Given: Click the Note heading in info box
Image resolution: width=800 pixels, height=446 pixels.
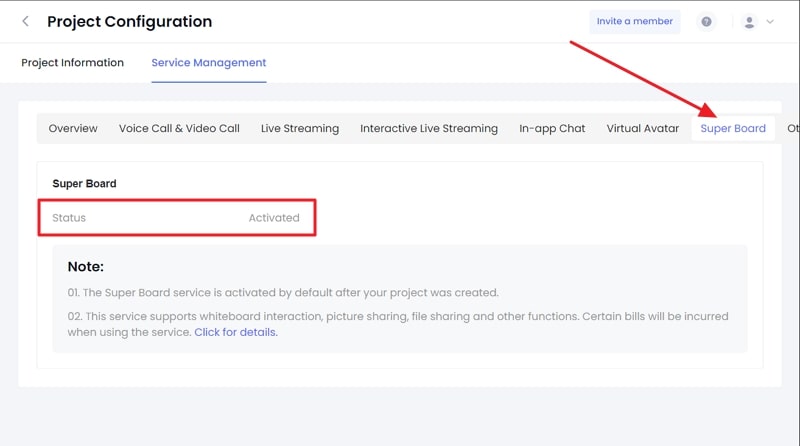Looking at the screenshot, I should click(x=86, y=267).
